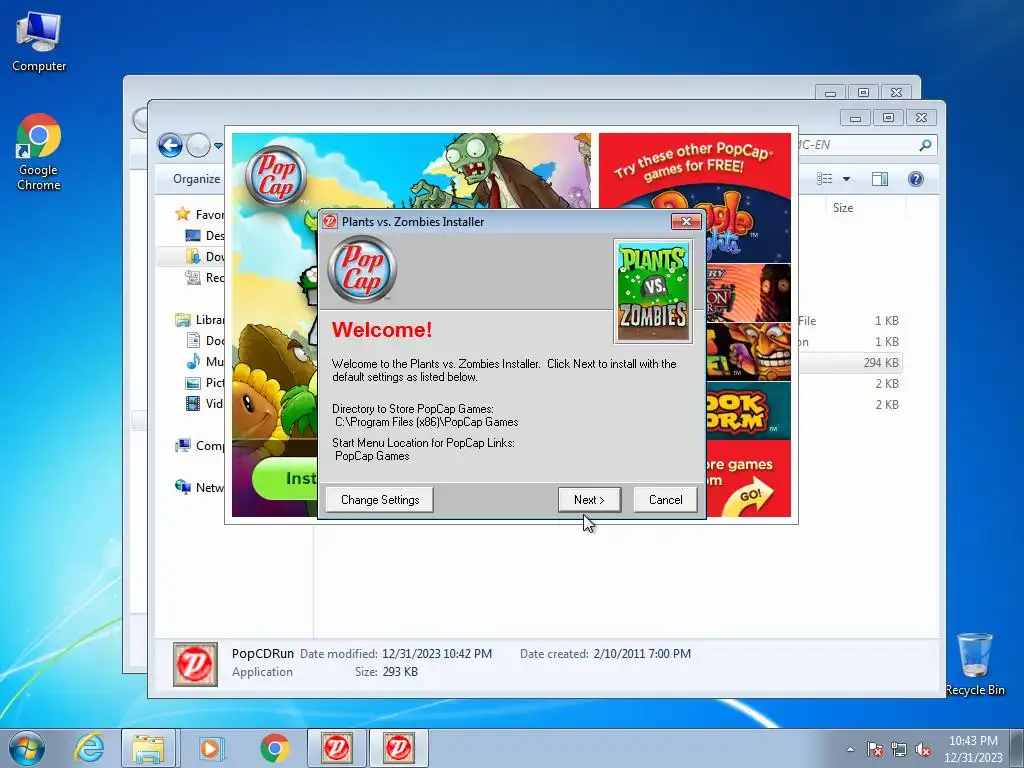Open the taskbar clock and date

coord(973,749)
